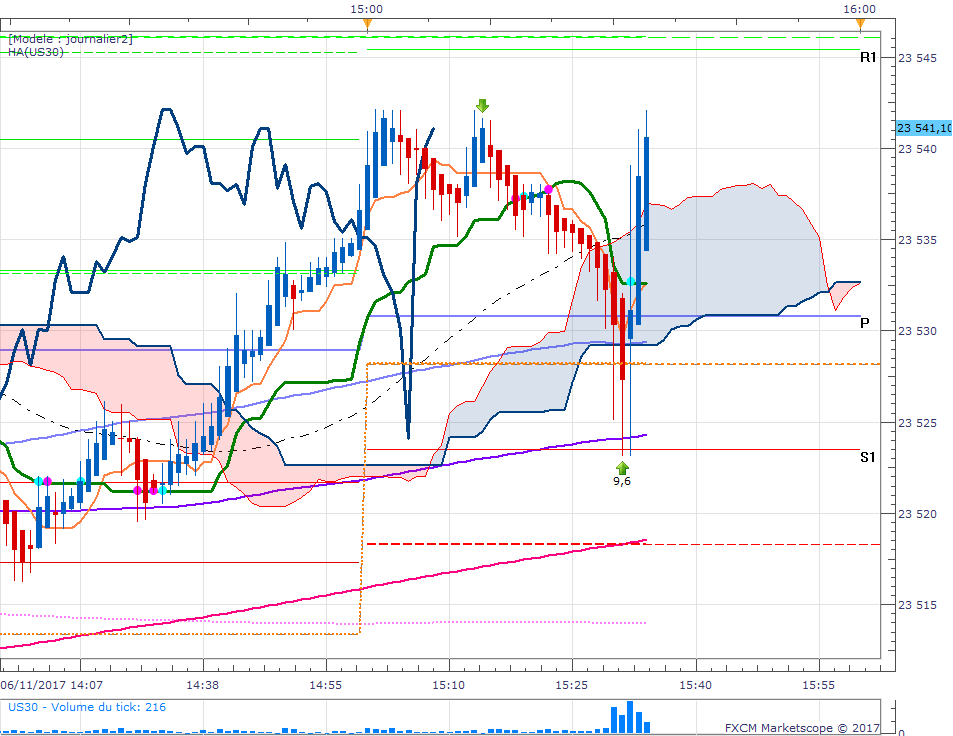This screenshot has height=736, width=953.
Task: Click the 23 515 price axis label
Action: (x=918, y=605)
